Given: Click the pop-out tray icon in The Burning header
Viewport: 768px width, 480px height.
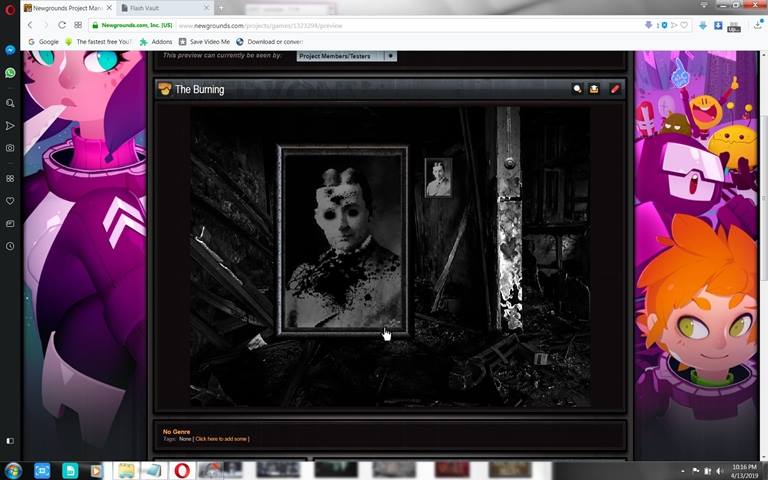Looking at the screenshot, I should 594,89.
